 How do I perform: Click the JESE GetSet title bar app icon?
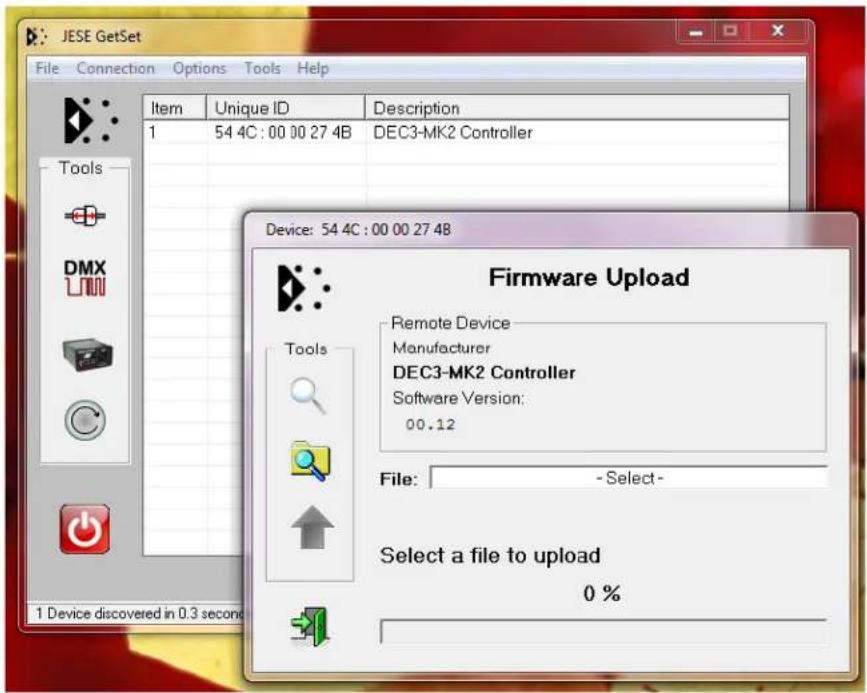coord(36,37)
